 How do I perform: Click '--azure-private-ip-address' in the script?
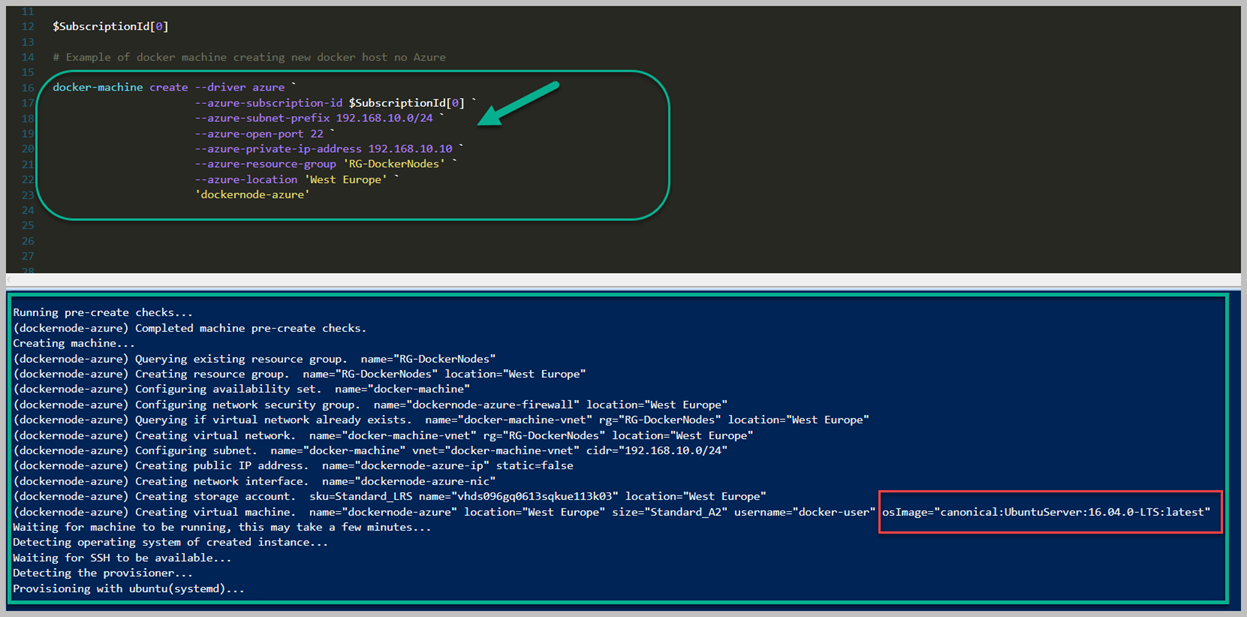(x=278, y=149)
